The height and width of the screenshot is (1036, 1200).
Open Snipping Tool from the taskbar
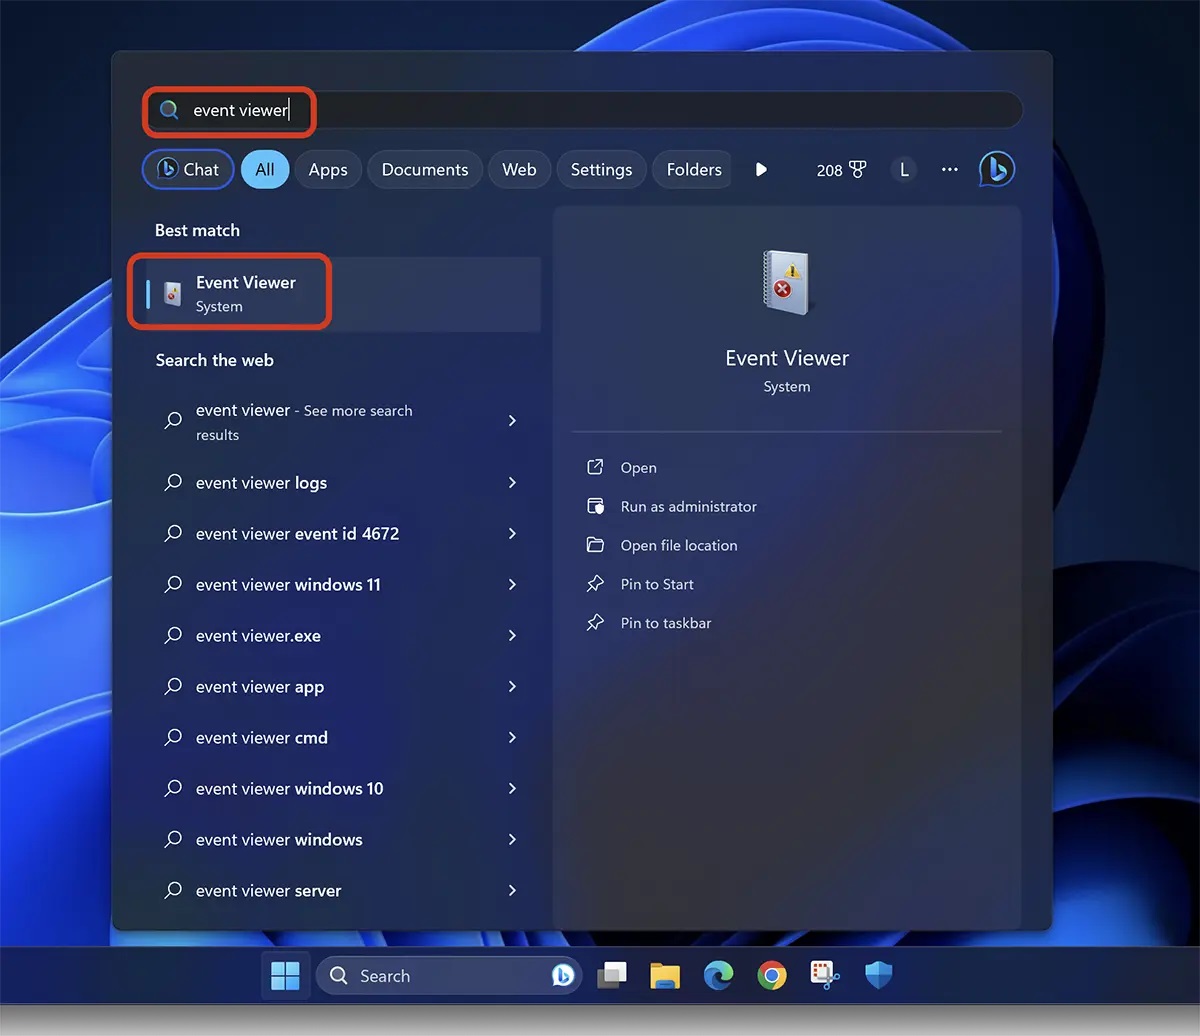pos(825,976)
